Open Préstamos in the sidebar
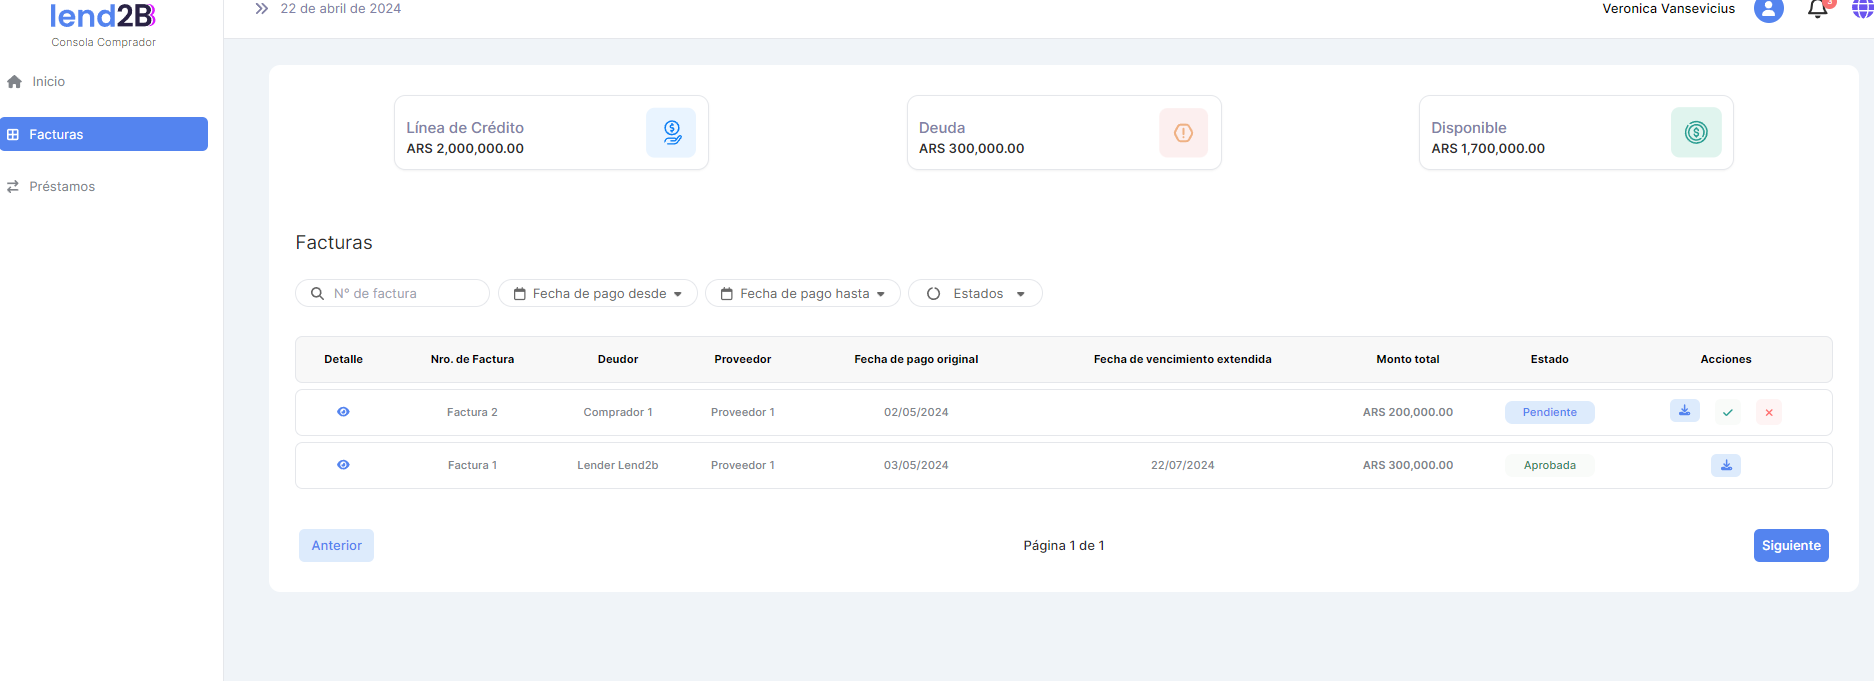The height and width of the screenshot is (681, 1874). pyautogui.click(x=61, y=187)
